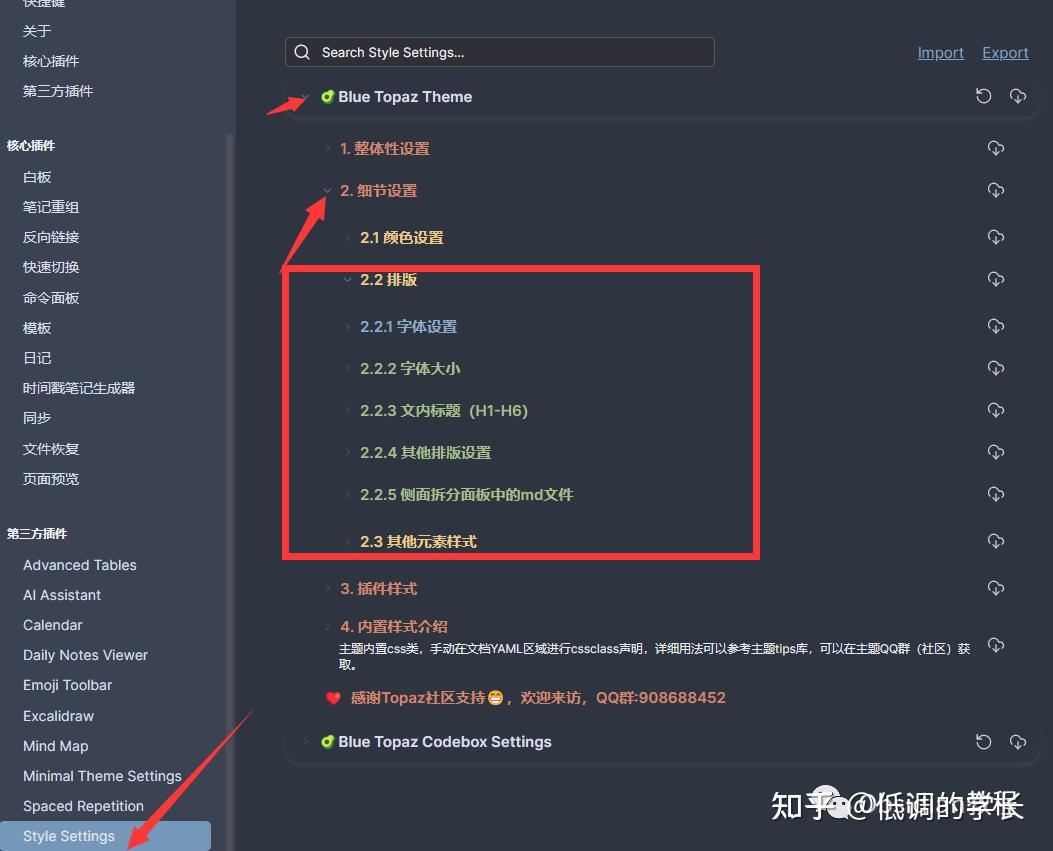Image resolution: width=1053 pixels, height=851 pixels.
Task: Reset Blue Topaz Codebox Settings icon
Action: (x=983, y=742)
